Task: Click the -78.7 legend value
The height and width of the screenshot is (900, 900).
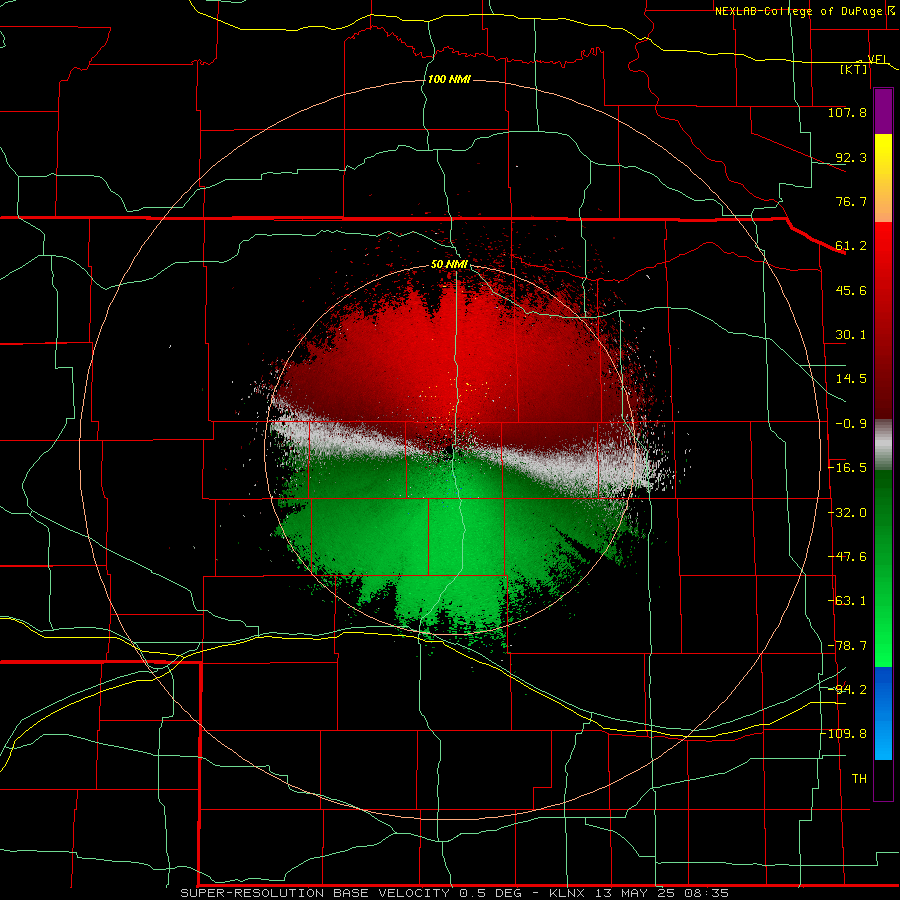Action: [x=847, y=646]
